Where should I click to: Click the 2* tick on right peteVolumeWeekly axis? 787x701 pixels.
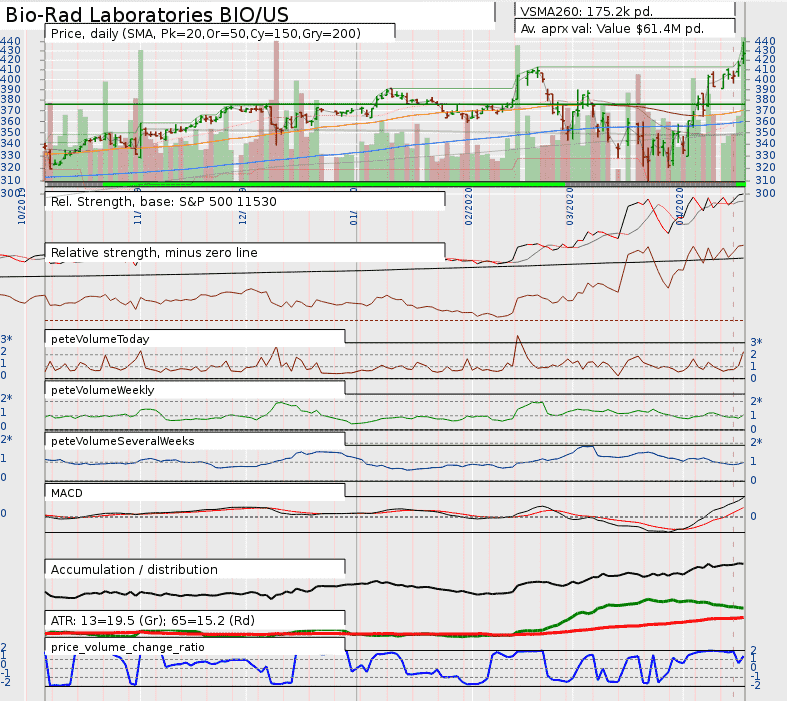pyautogui.click(x=756, y=401)
